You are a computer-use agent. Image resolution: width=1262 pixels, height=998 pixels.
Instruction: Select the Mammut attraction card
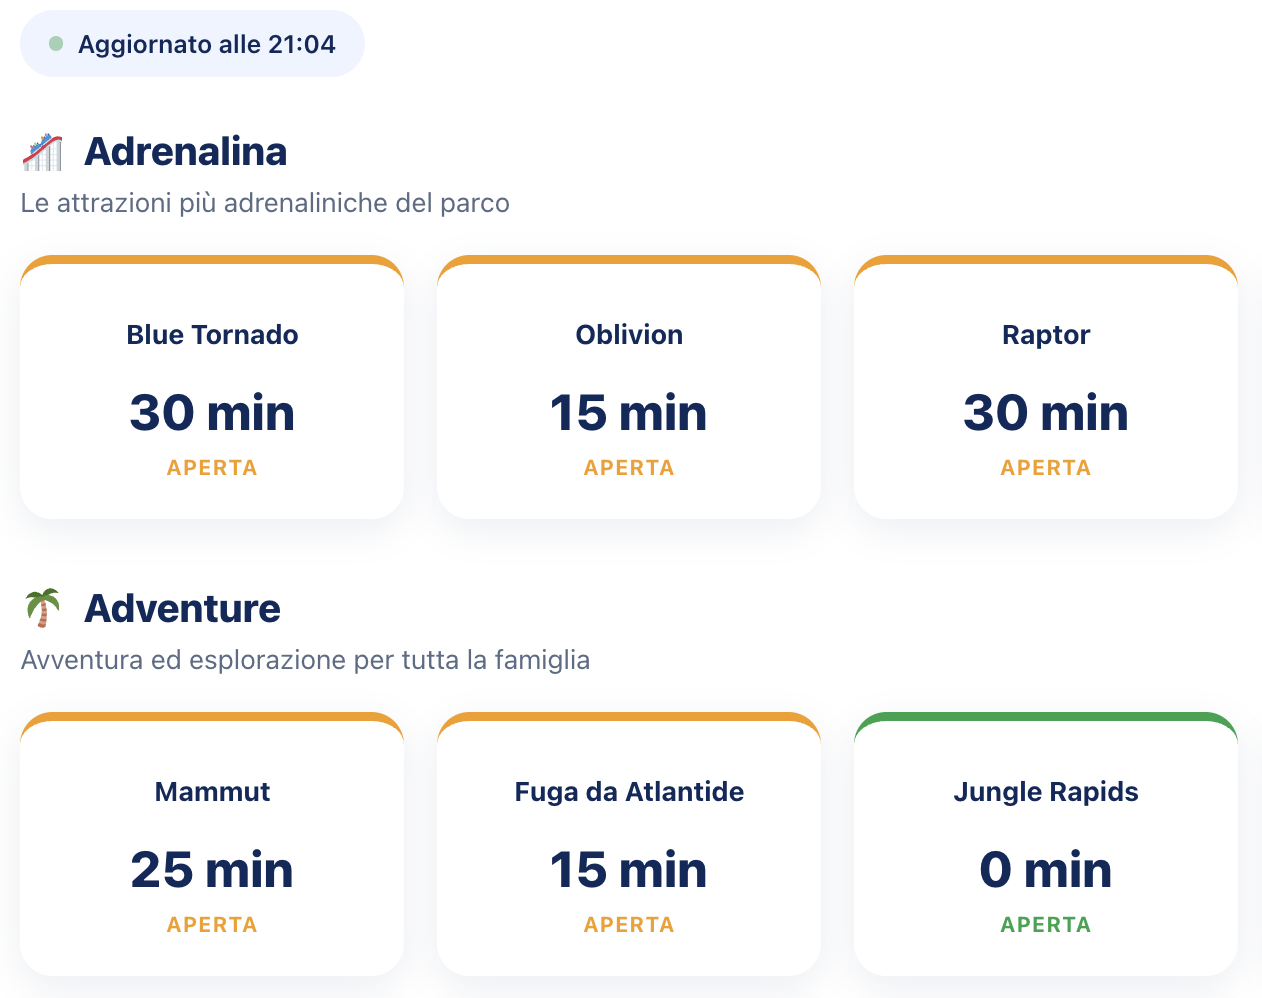212,844
